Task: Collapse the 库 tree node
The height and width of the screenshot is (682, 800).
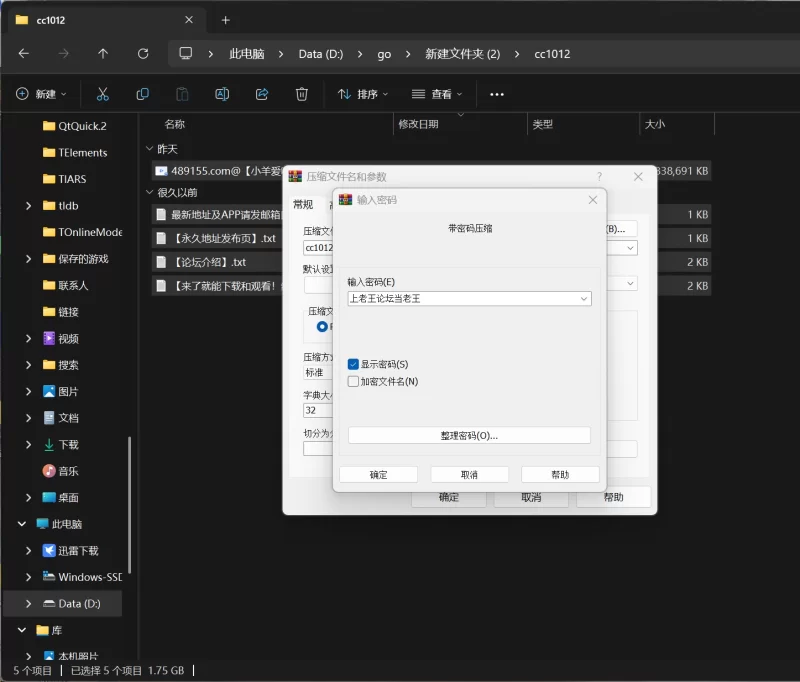Action: click(22, 630)
